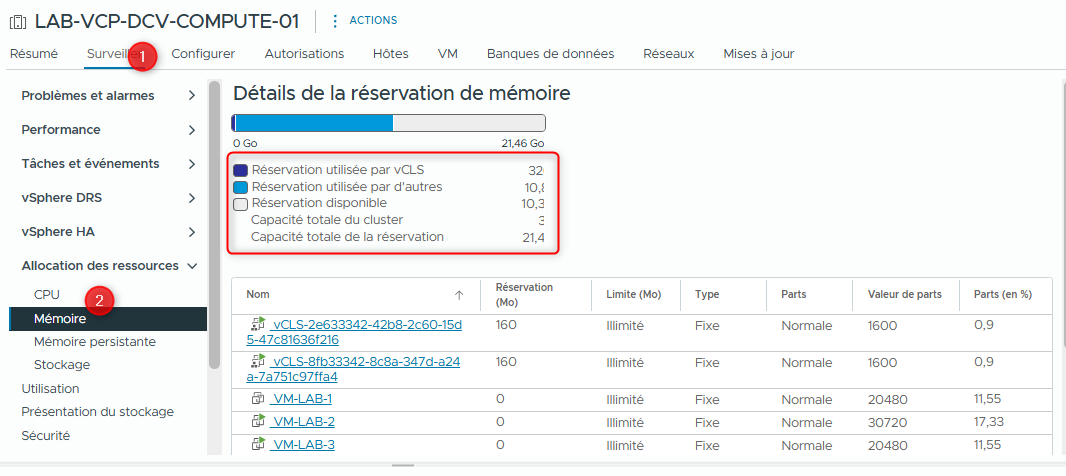Collapse Allocation des ressources chevron
The image size is (1066, 476).
pos(192,266)
